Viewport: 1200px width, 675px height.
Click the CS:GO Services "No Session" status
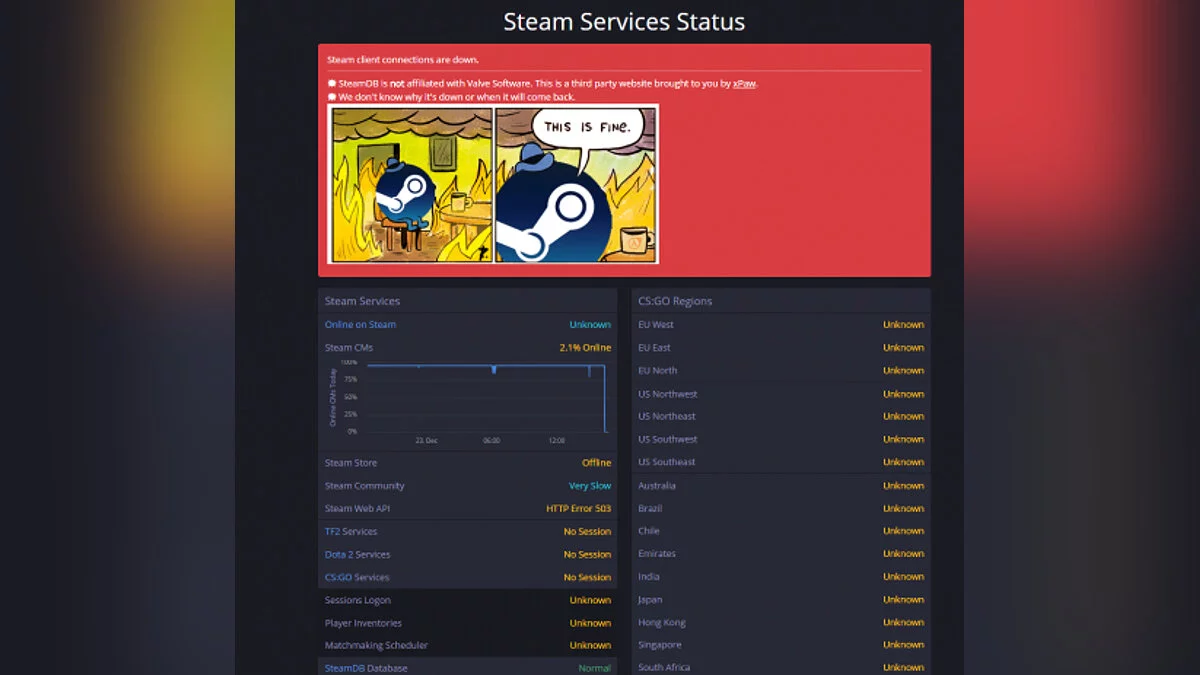click(587, 577)
